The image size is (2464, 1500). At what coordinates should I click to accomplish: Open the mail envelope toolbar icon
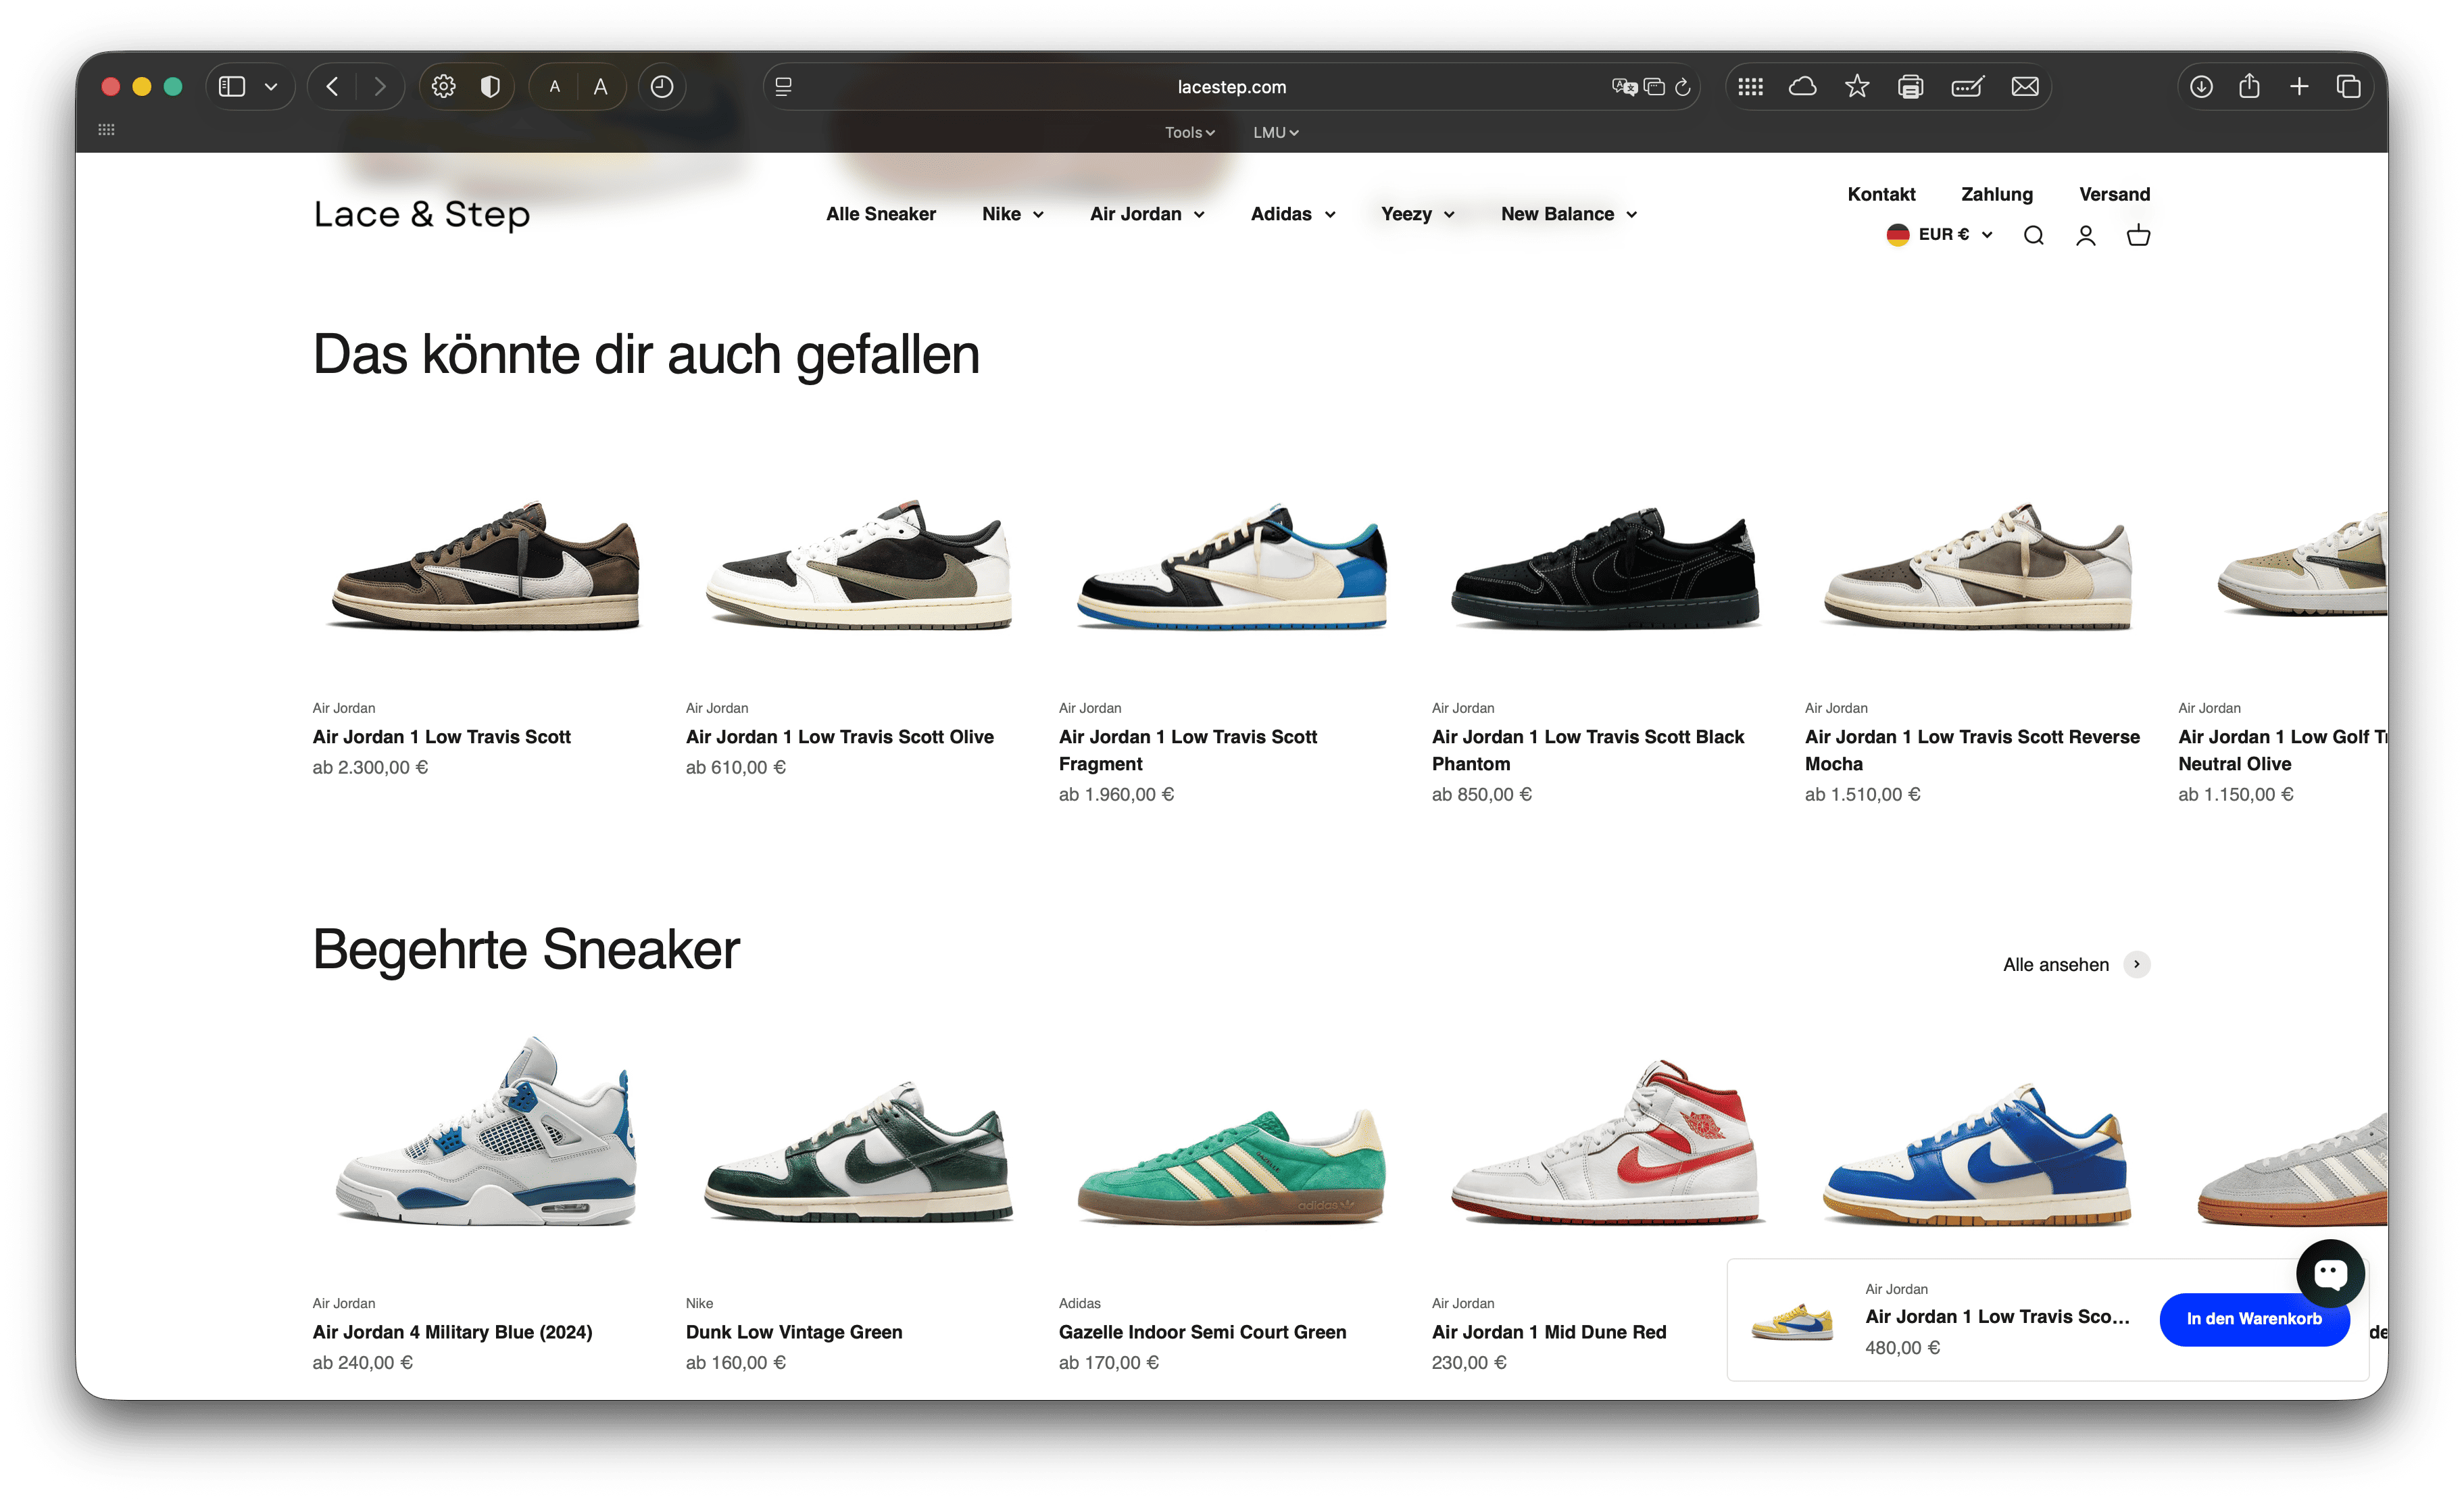click(2025, 87)
